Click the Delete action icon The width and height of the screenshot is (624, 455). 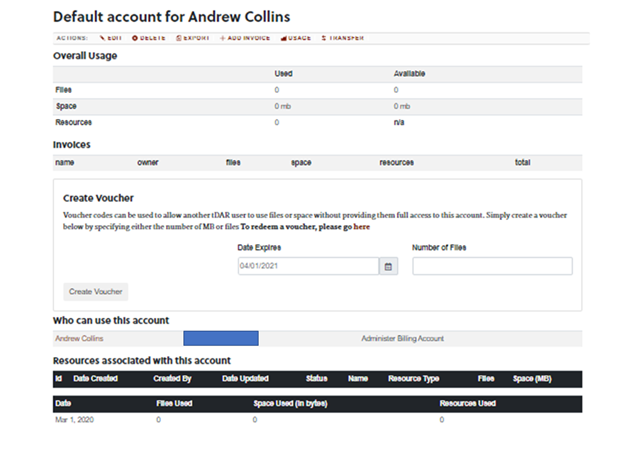point(149,38)
